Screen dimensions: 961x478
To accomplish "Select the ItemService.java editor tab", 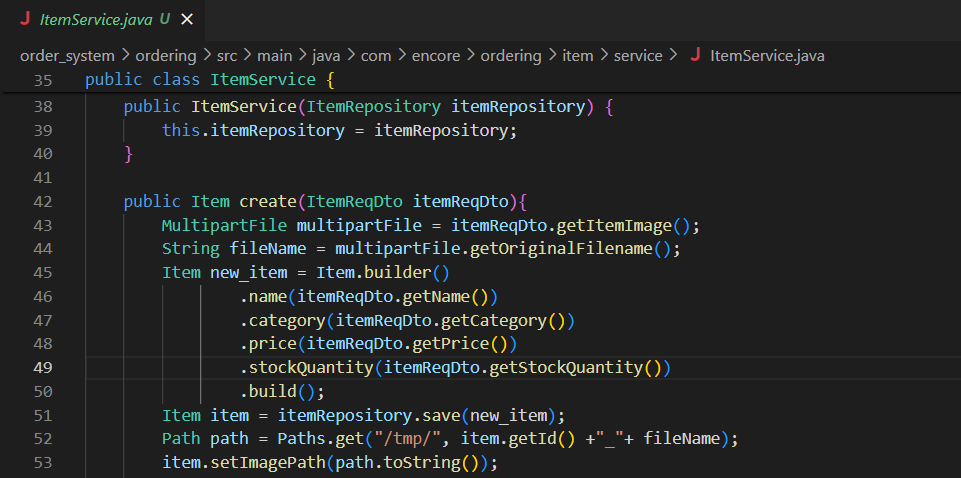I will 102,20.
